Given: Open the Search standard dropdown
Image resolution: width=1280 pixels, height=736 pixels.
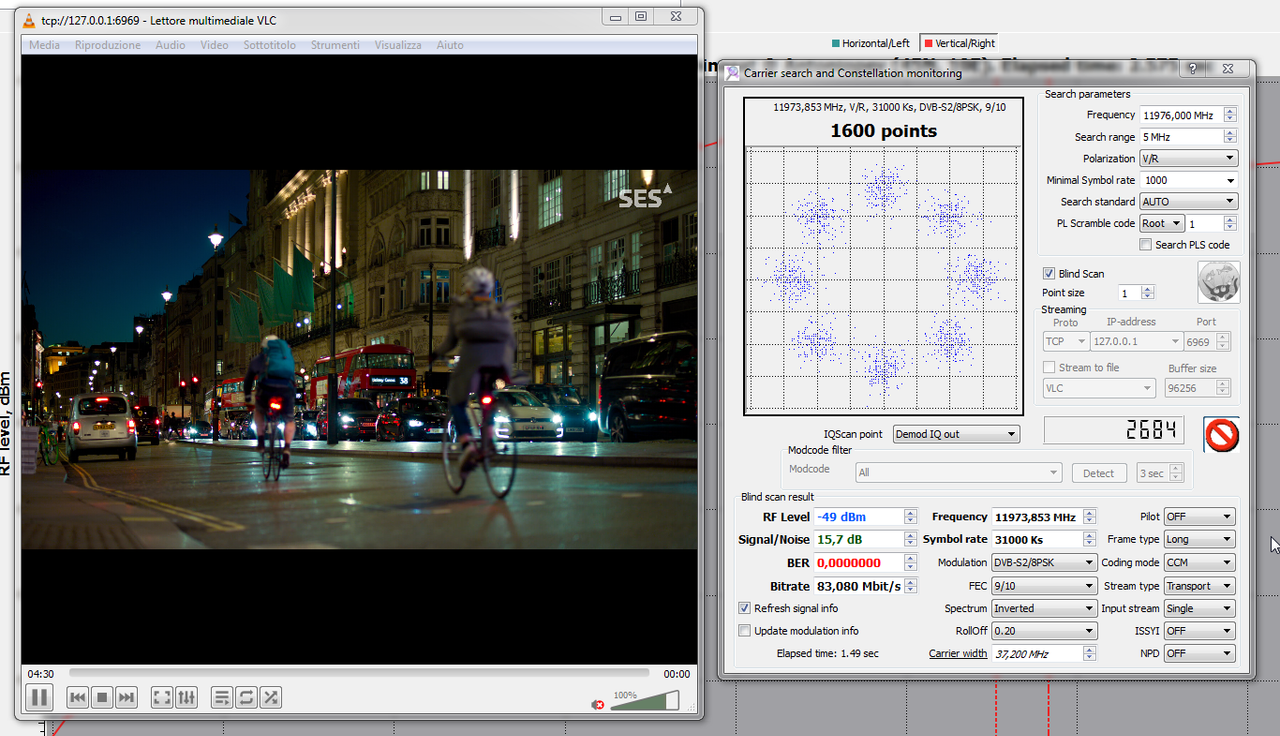Looking at the screenshot, I should (1188, 202).
